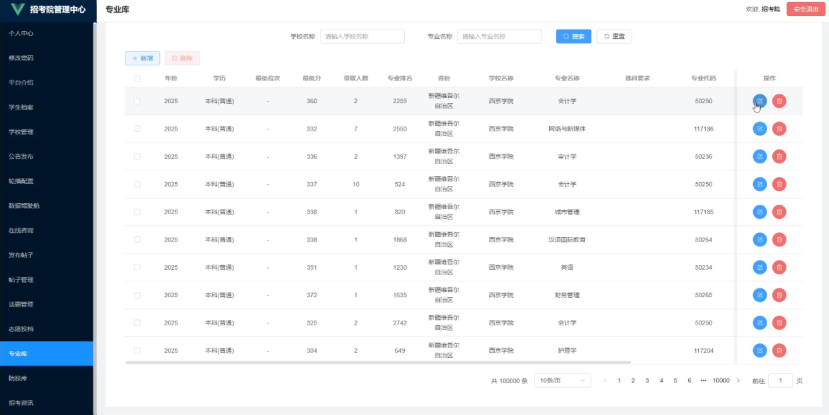Edit the row with lowest score 325
The height and width of the screenshot is (415, 829).
759,322
